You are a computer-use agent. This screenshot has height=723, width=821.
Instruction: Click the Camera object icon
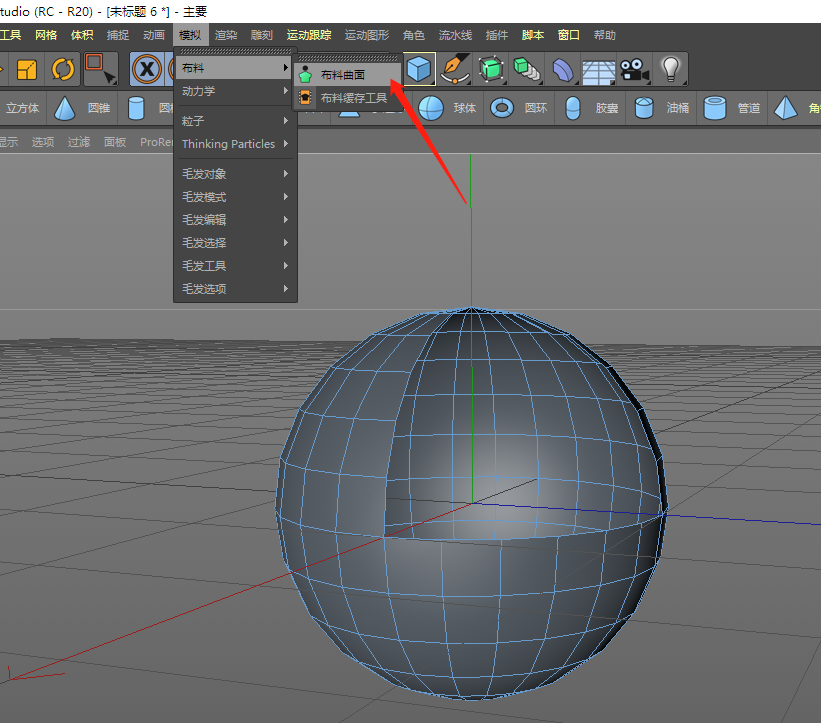click(x=632, y=69)
